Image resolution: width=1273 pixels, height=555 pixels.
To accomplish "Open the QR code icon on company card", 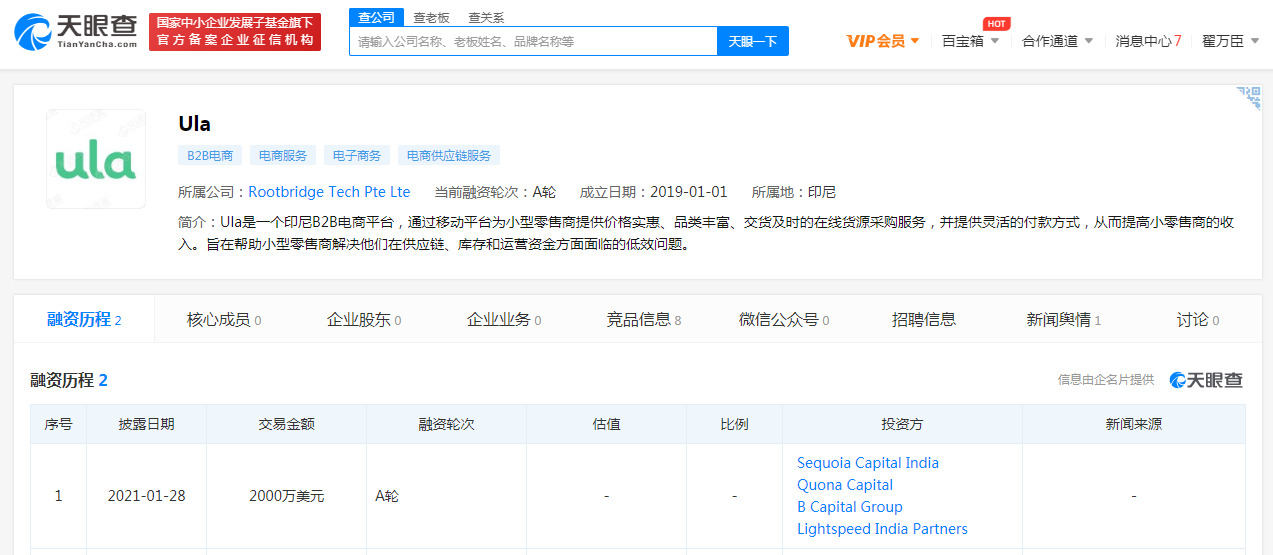I will click(1248, 98).
